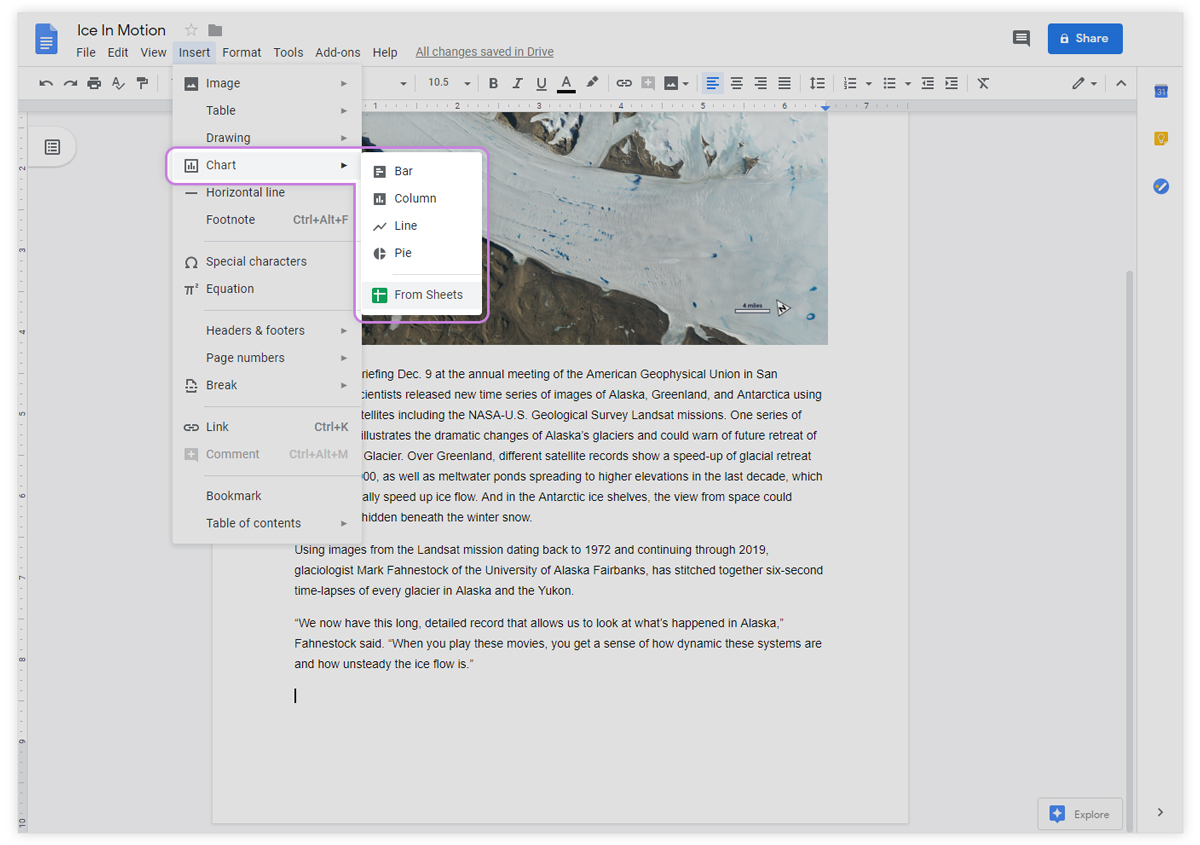This screenshot has height=845, width=1200.
Task: Click the Explore button
Action: pos(1080,814)
